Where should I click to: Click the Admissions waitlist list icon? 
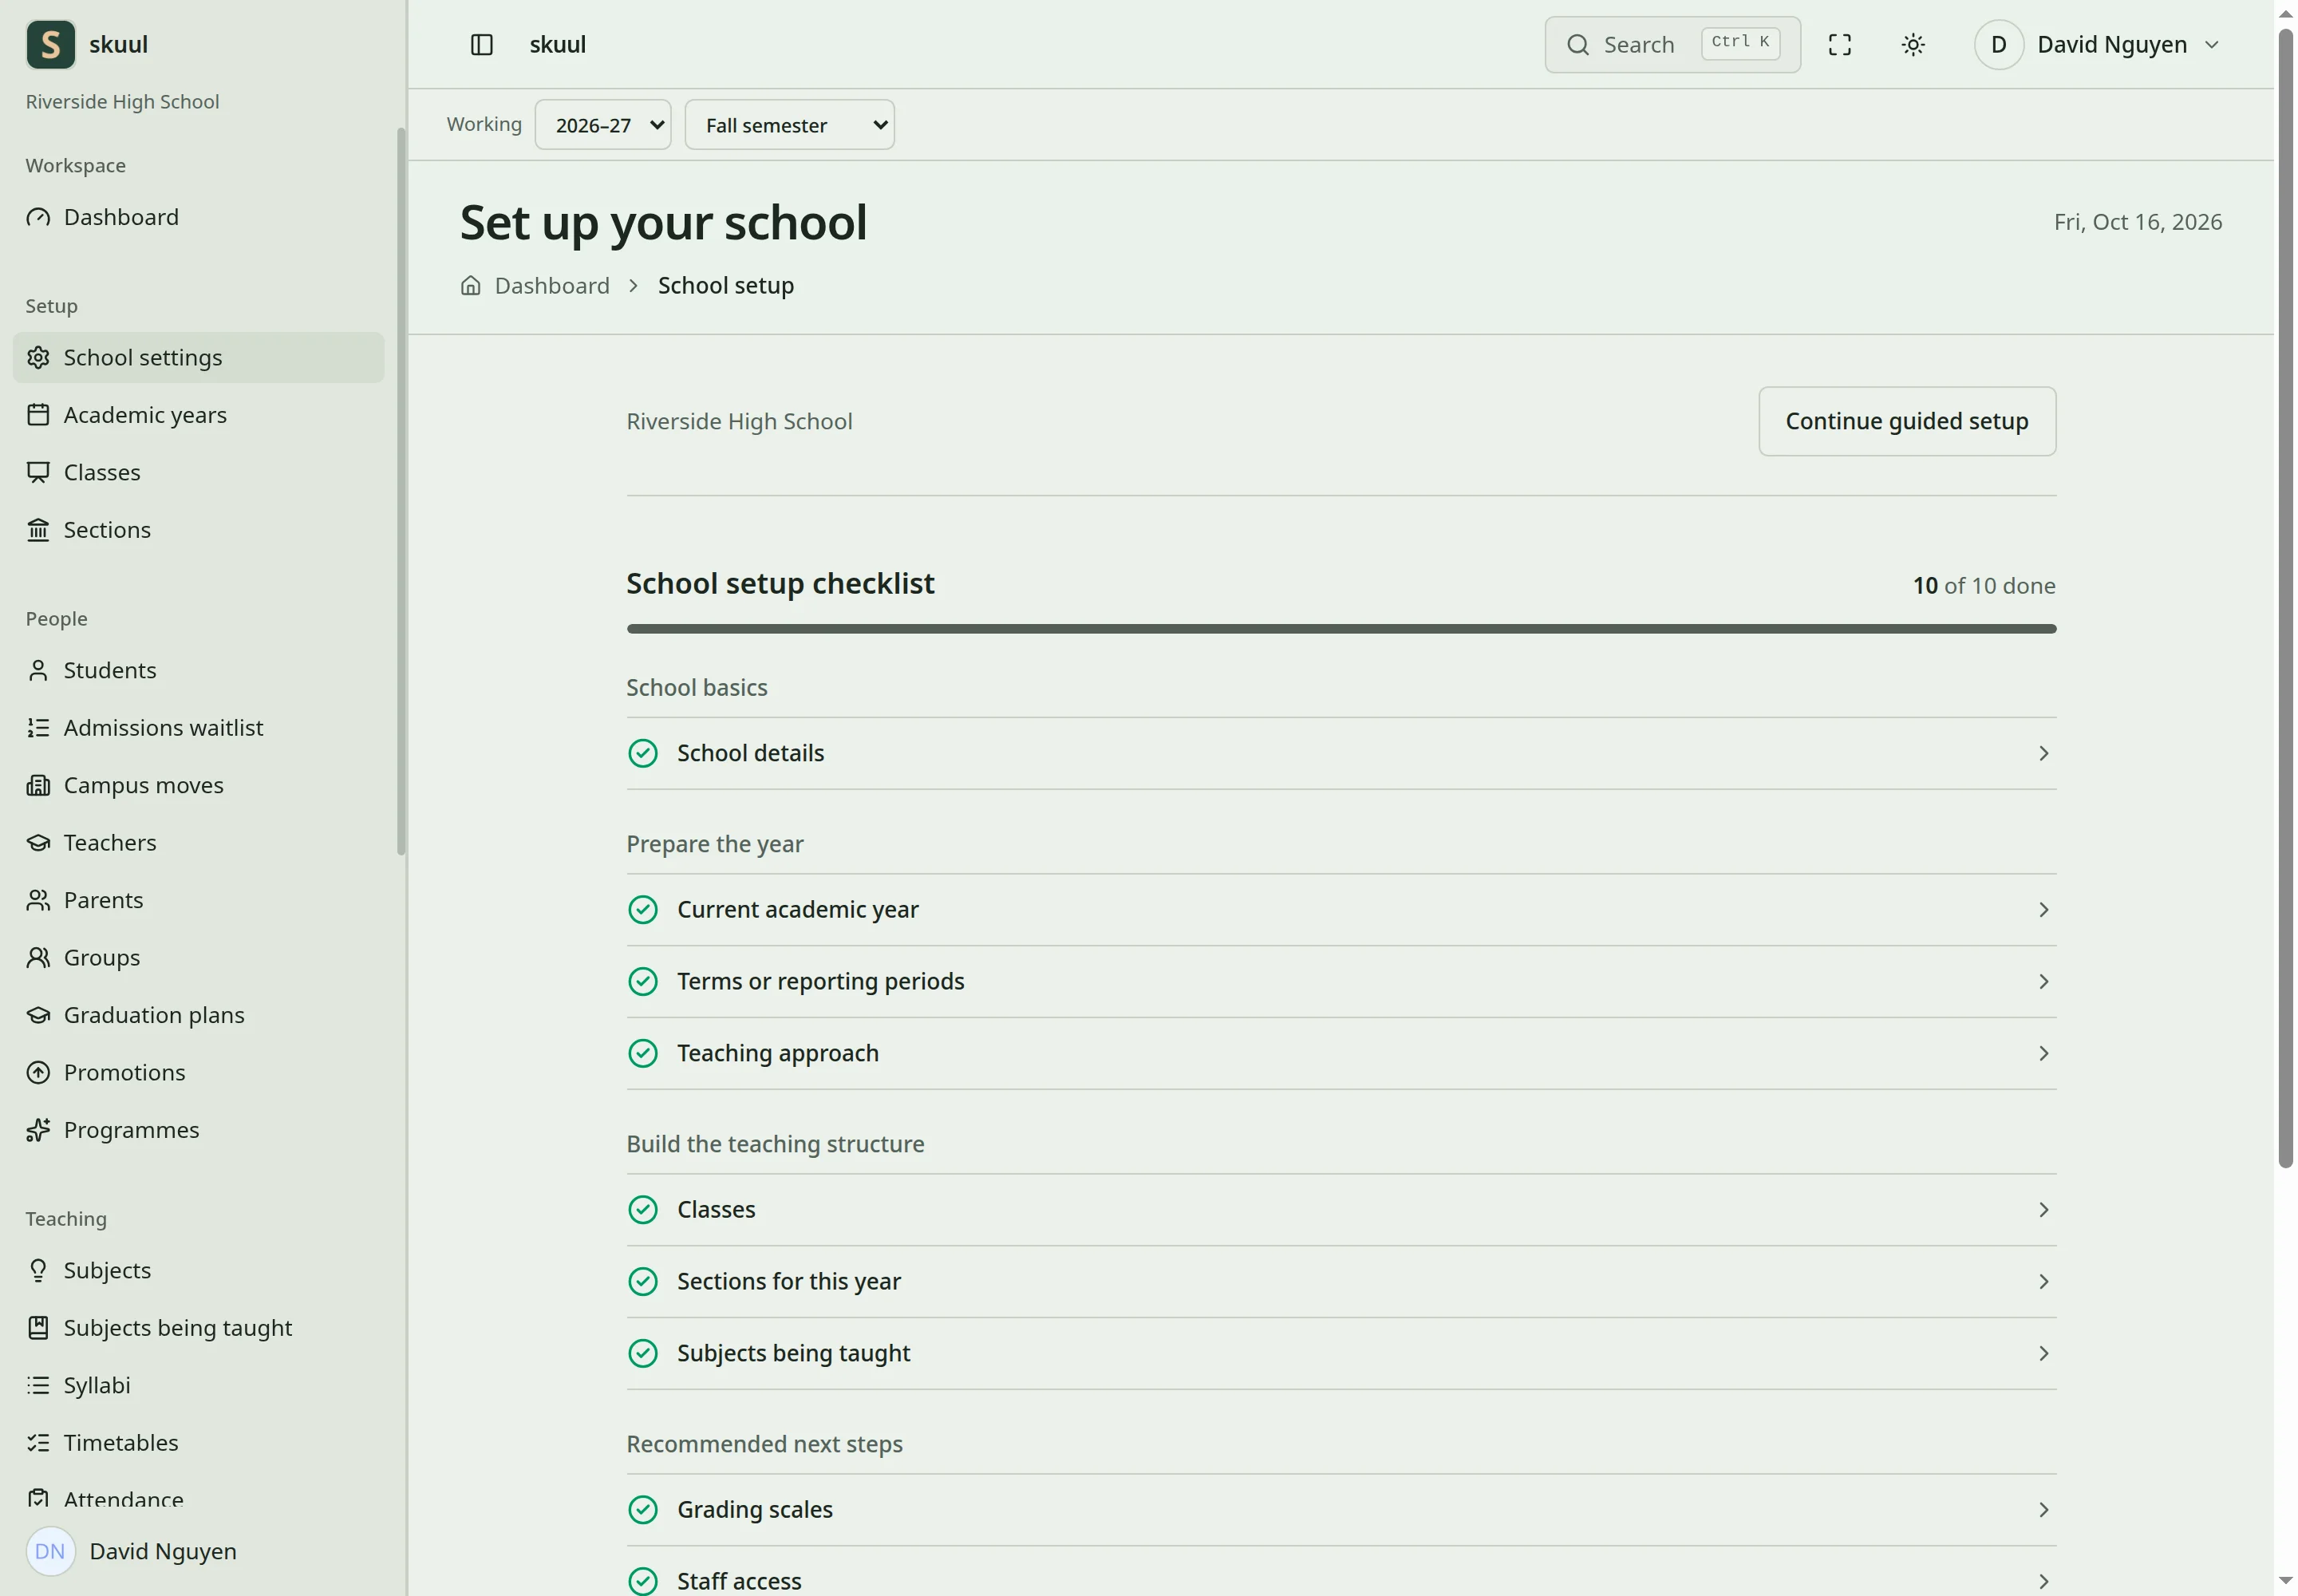point(38,728)
